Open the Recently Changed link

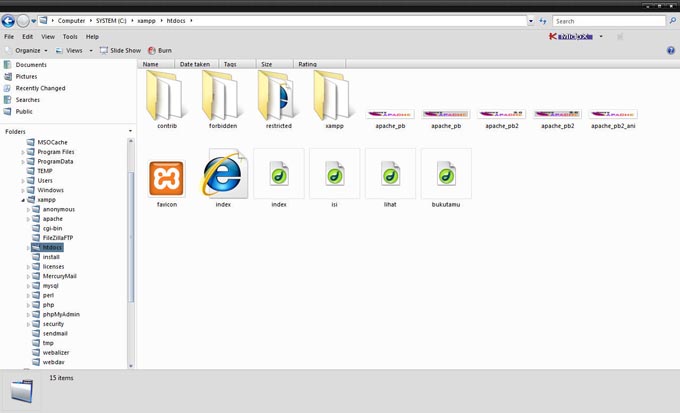[35, 88]
